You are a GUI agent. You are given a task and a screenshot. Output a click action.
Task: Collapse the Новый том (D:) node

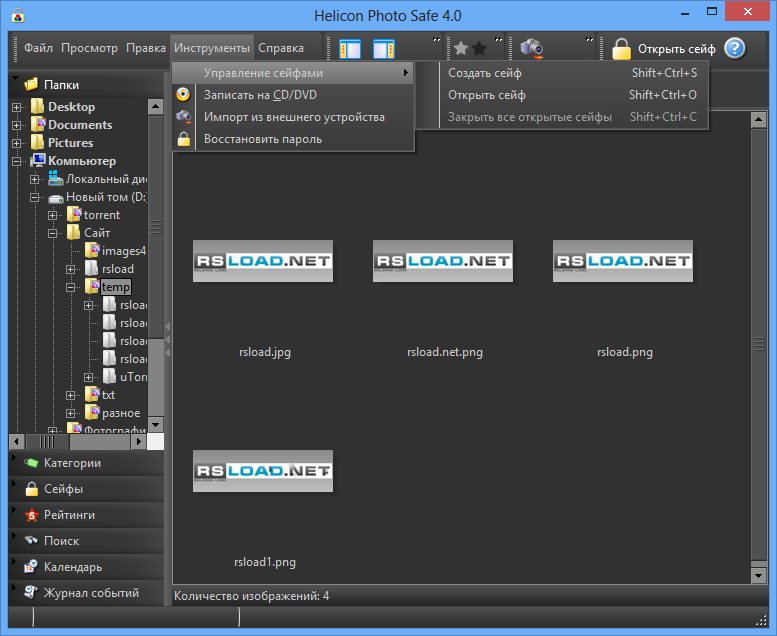click(34, 197)
